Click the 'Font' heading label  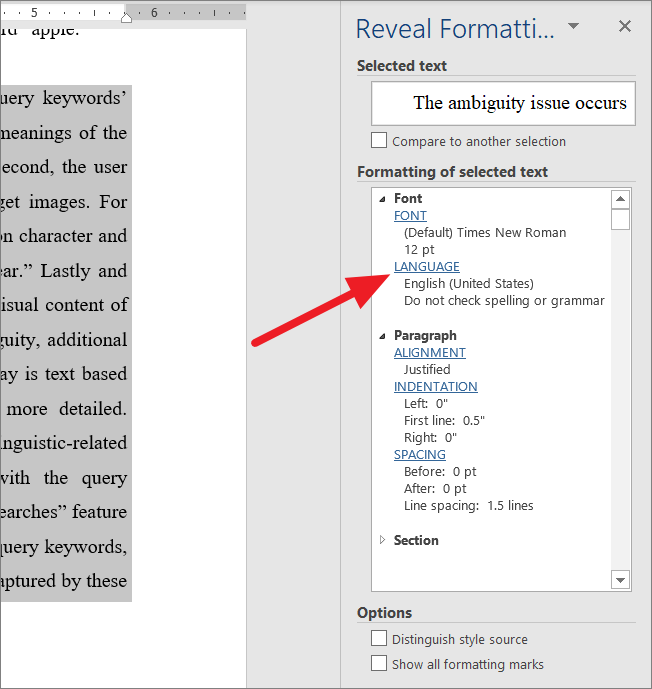(x=408, y=199)
